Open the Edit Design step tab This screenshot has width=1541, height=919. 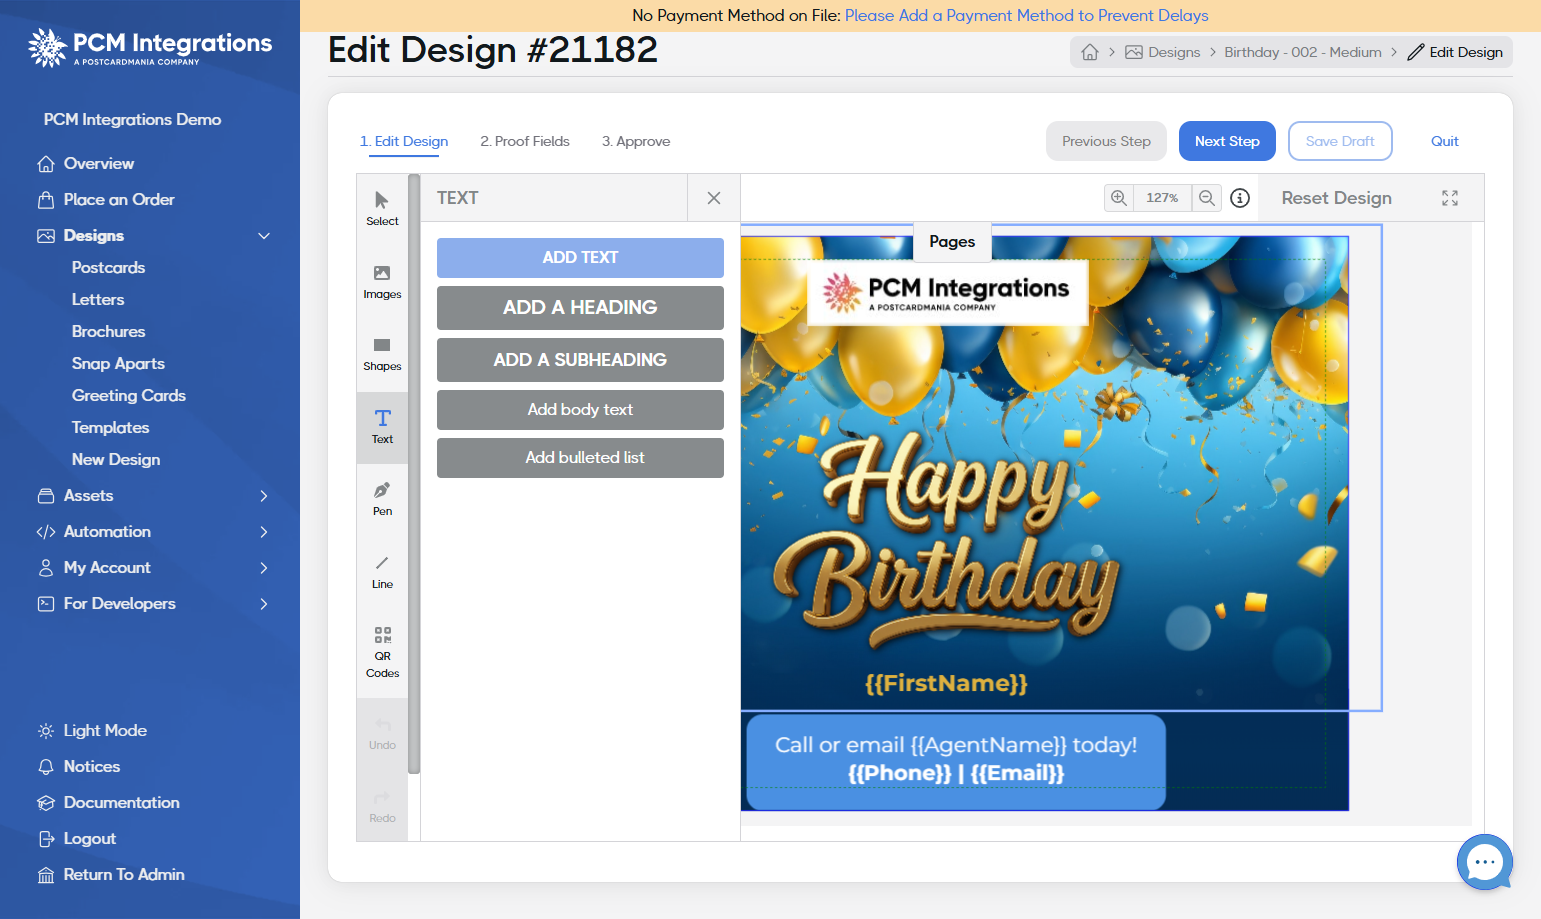404,141
